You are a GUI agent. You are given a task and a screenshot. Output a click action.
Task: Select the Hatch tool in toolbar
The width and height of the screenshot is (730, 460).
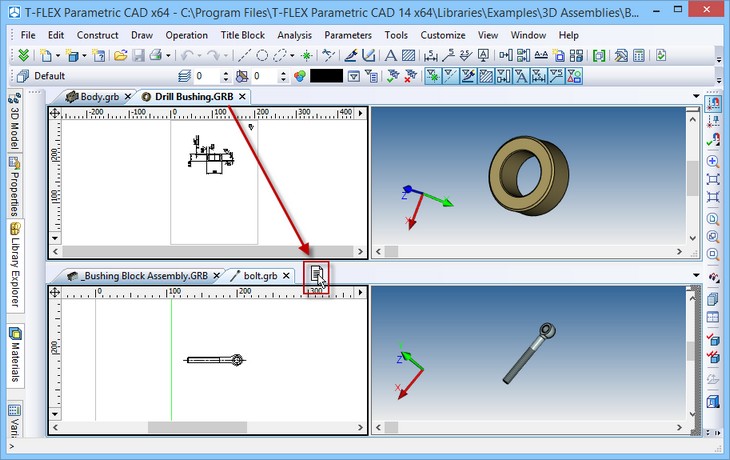[408, 56]
